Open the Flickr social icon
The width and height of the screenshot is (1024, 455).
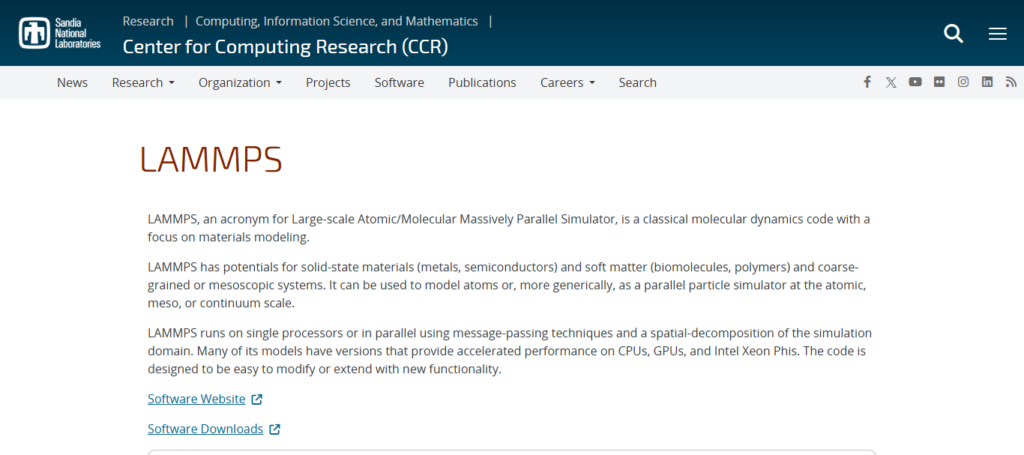(939, 82)
